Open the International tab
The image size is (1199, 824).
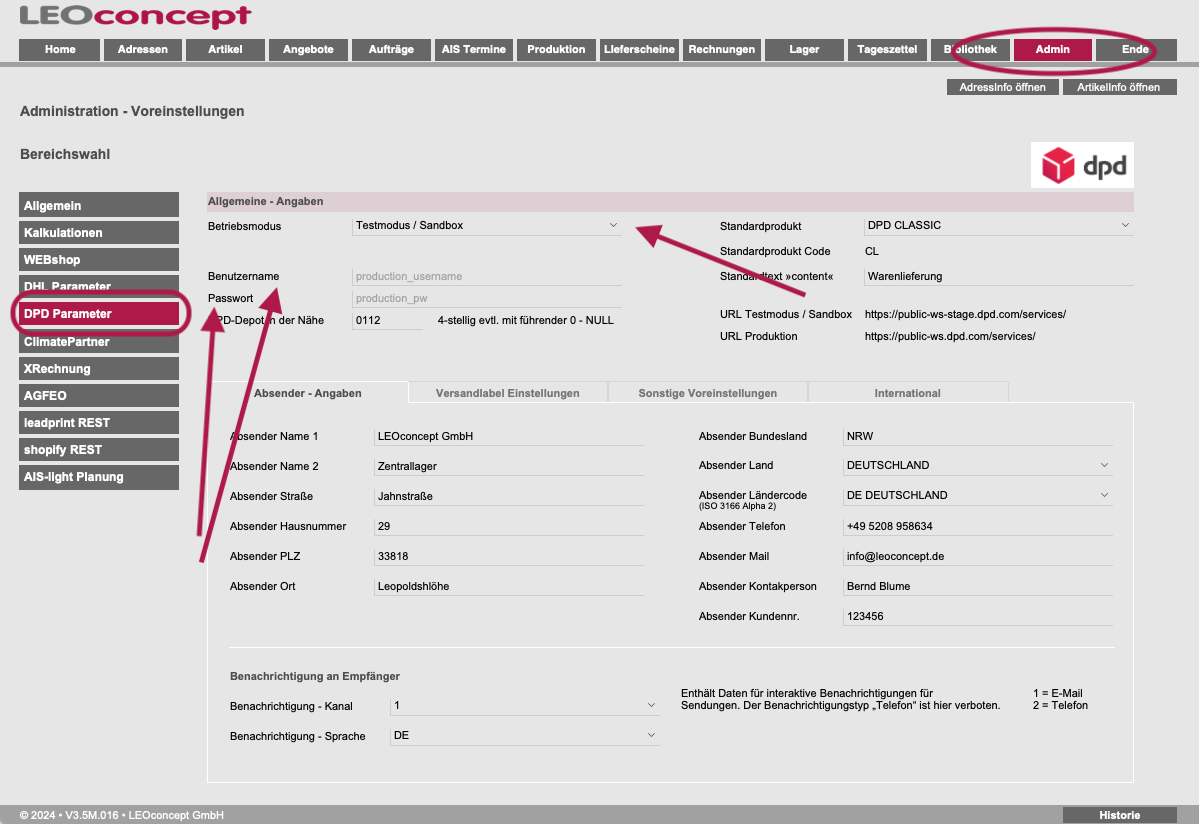[908, 393]
